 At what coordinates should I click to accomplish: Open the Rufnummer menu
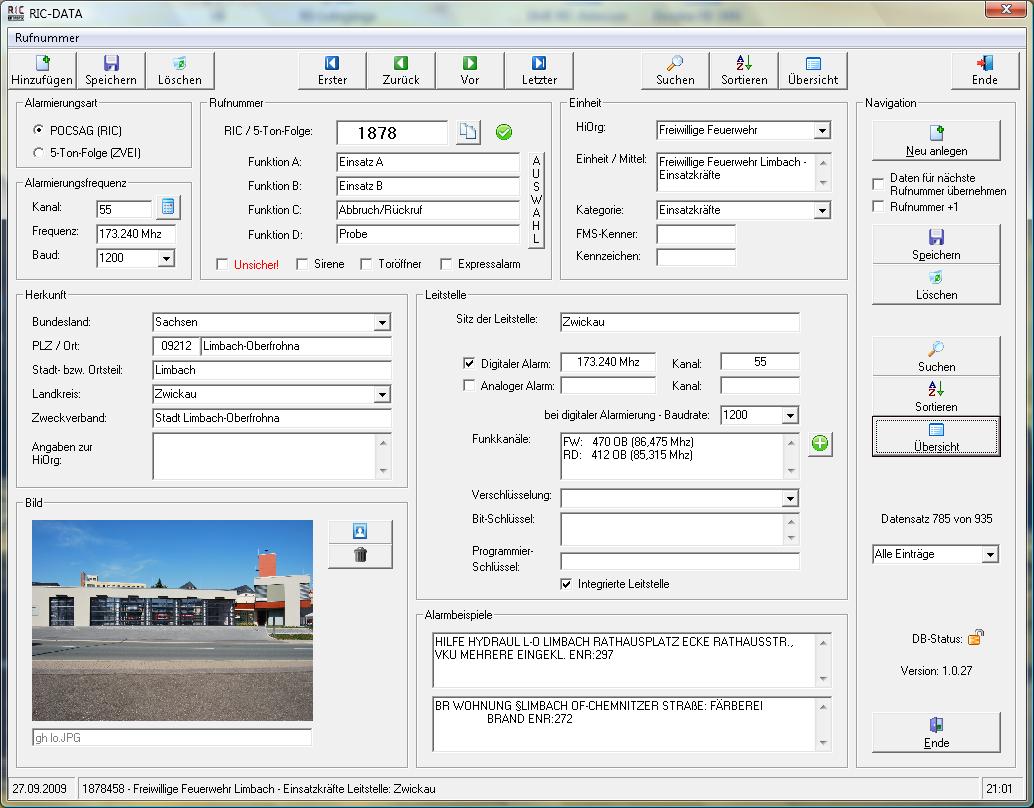[x=47, y=38]
